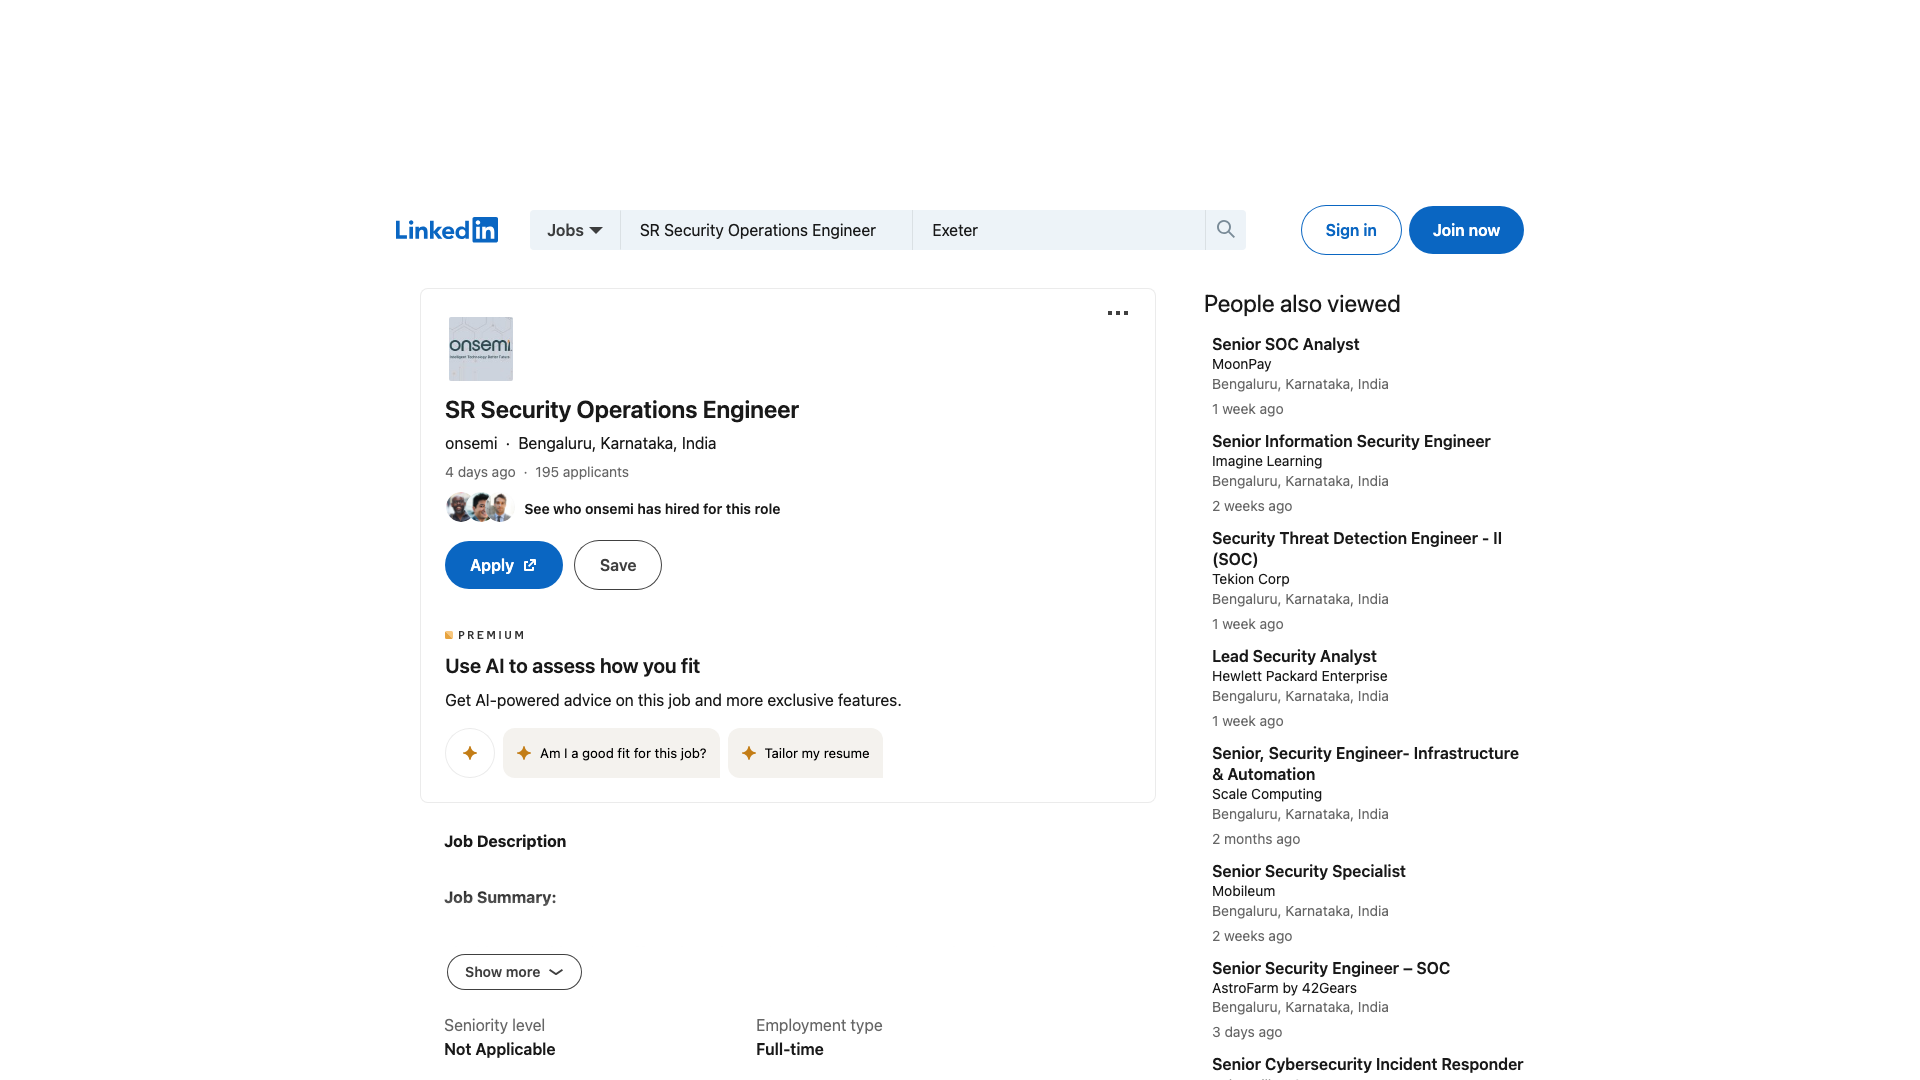Open Senior Cybersecurity Incident Responder job

point(1367,1064)
